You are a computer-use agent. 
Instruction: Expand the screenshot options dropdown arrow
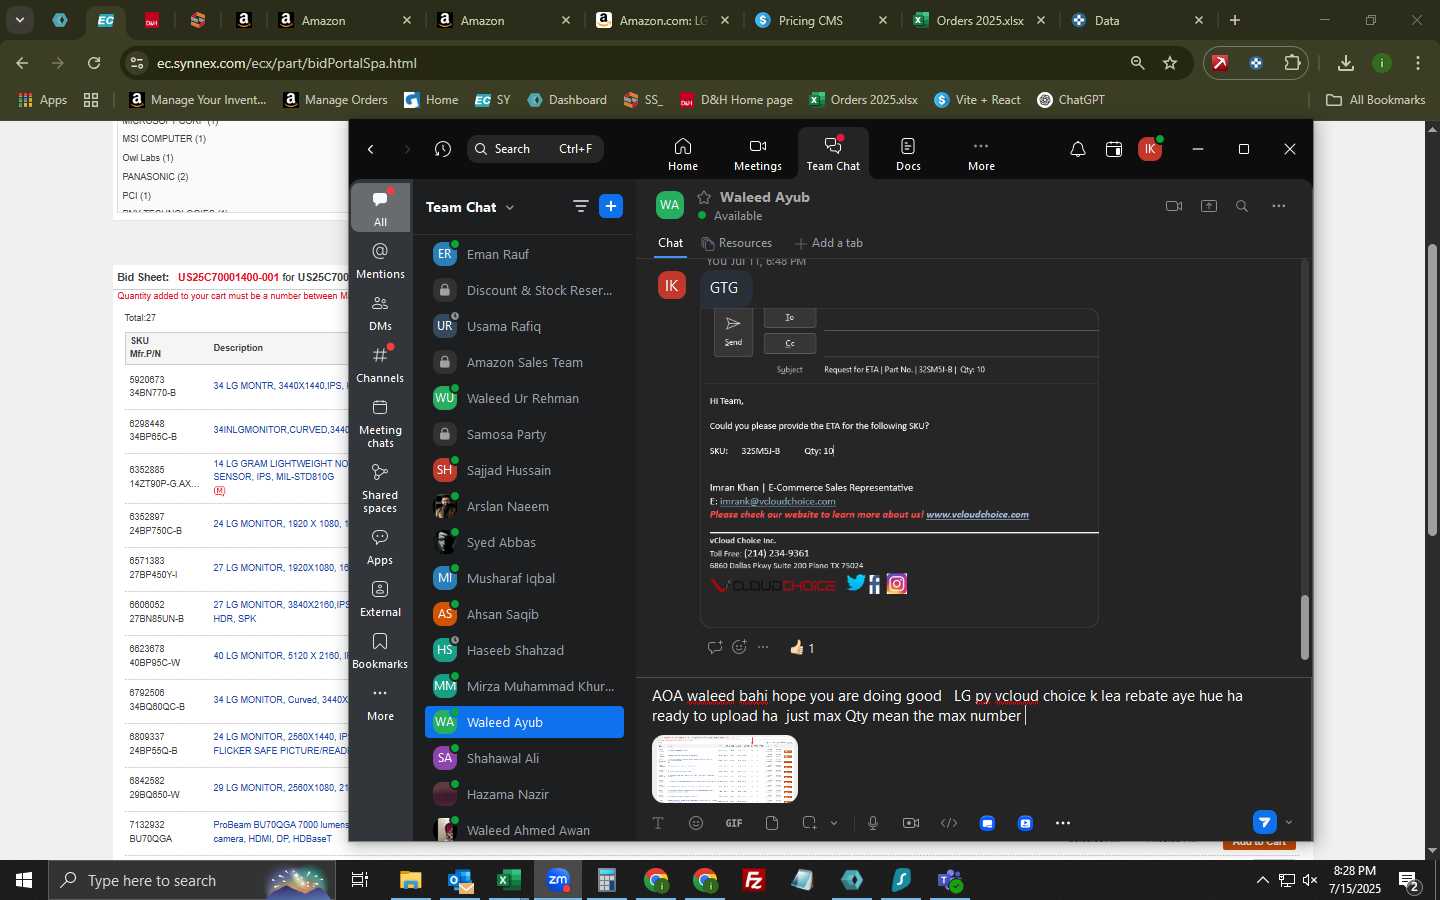[834, 823]
